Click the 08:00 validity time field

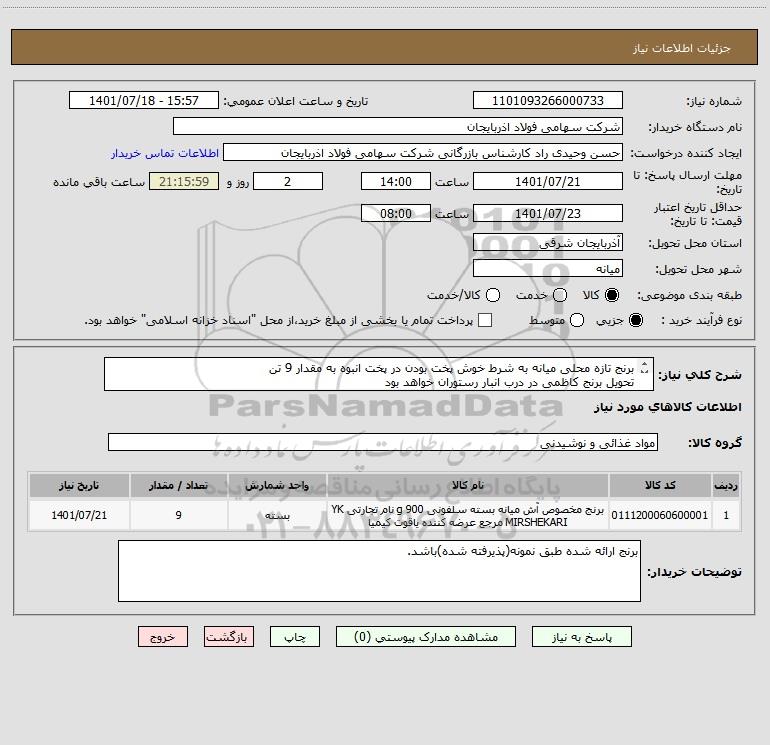(x=396, y=213)
